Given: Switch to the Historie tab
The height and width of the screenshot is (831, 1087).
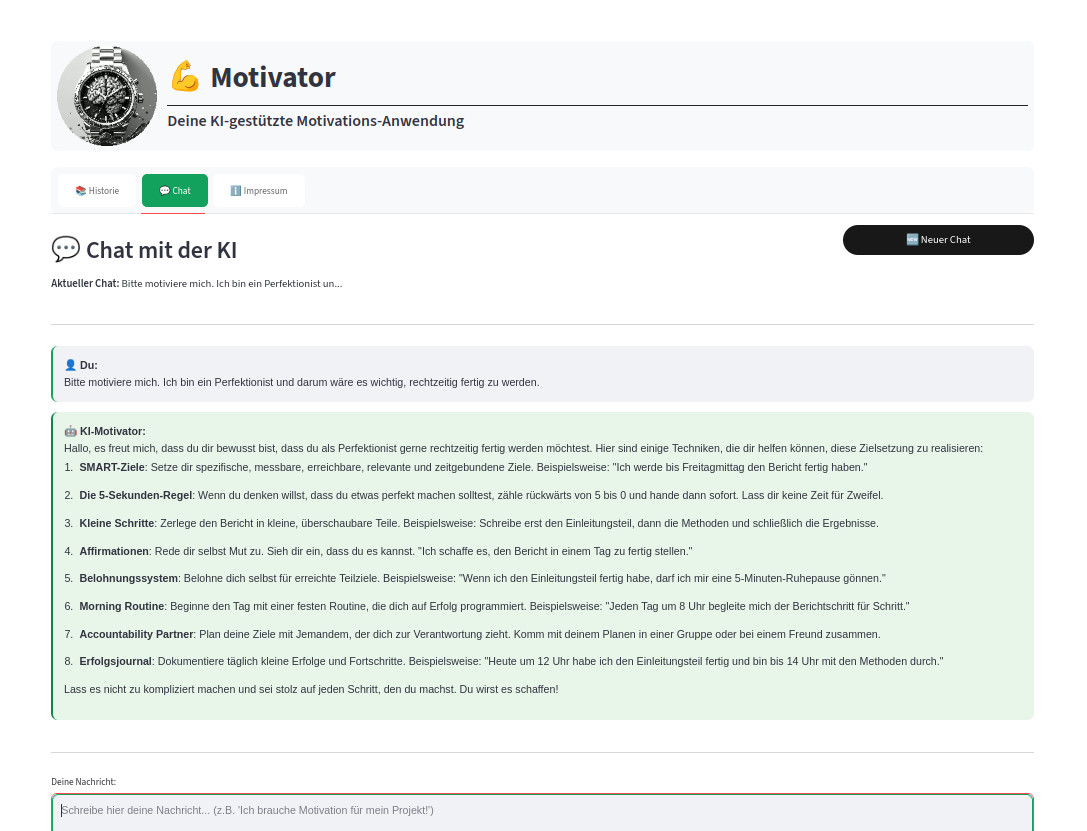Looking at the screenshot, I should coord(97,191).
